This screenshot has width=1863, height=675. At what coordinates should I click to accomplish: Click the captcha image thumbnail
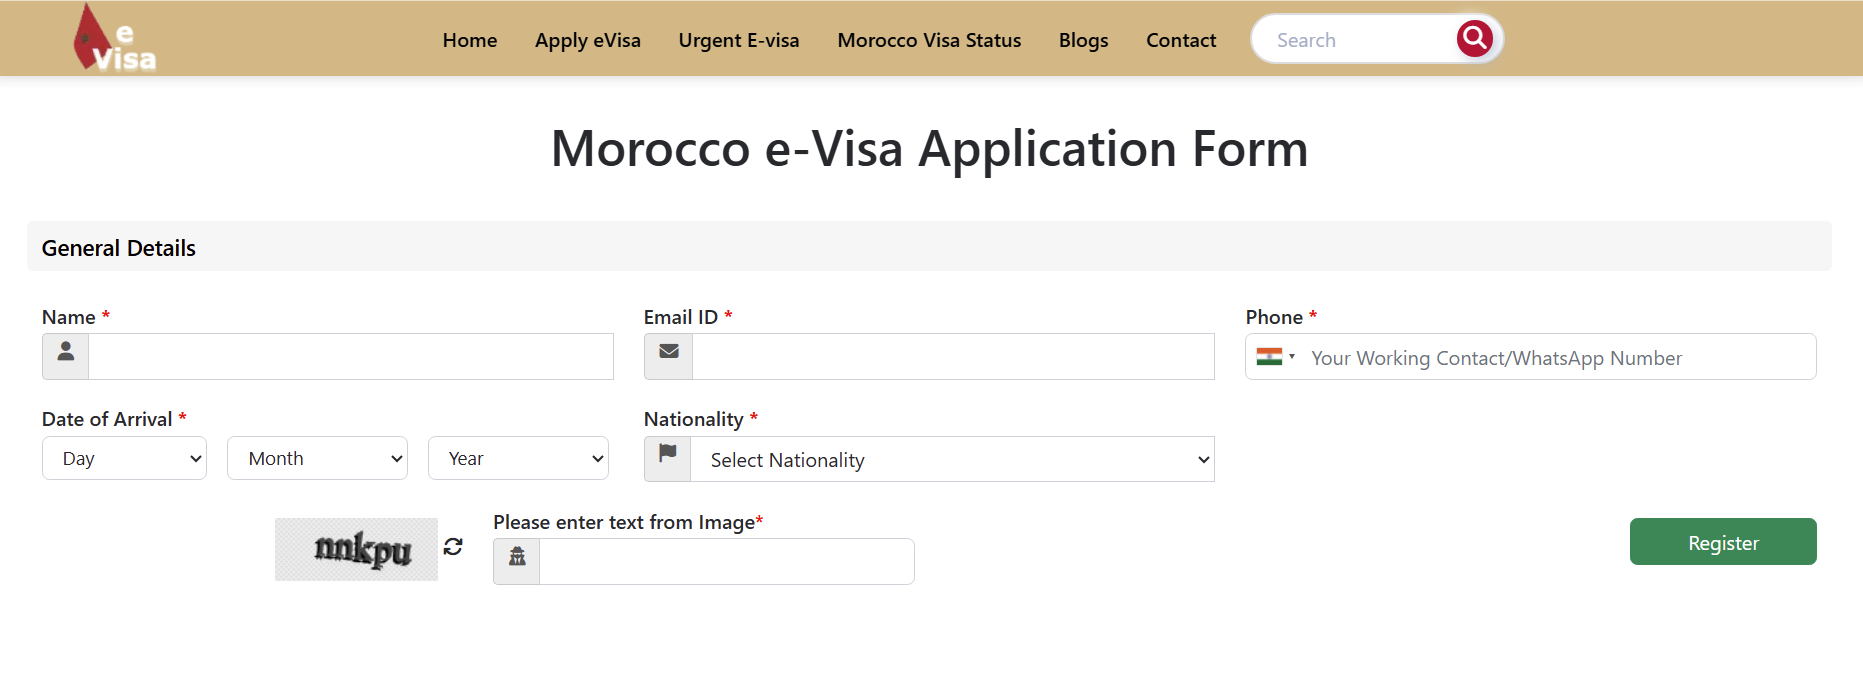(x=357, y=549)
